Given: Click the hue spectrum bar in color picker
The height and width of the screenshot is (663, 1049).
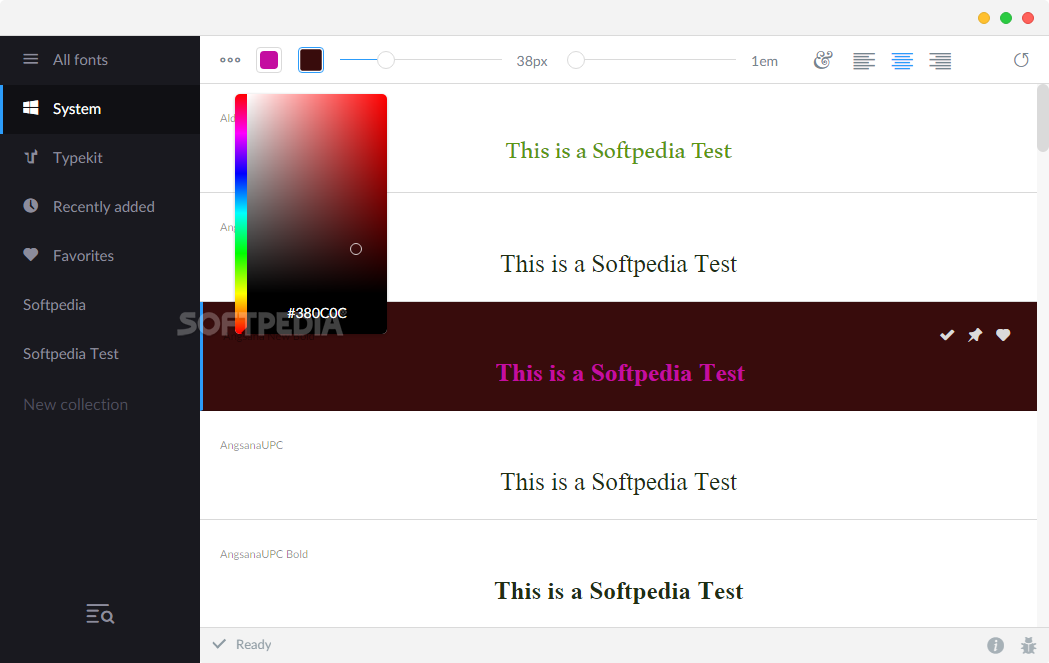Looking at the screenshot, I should (x=241, y=214).
